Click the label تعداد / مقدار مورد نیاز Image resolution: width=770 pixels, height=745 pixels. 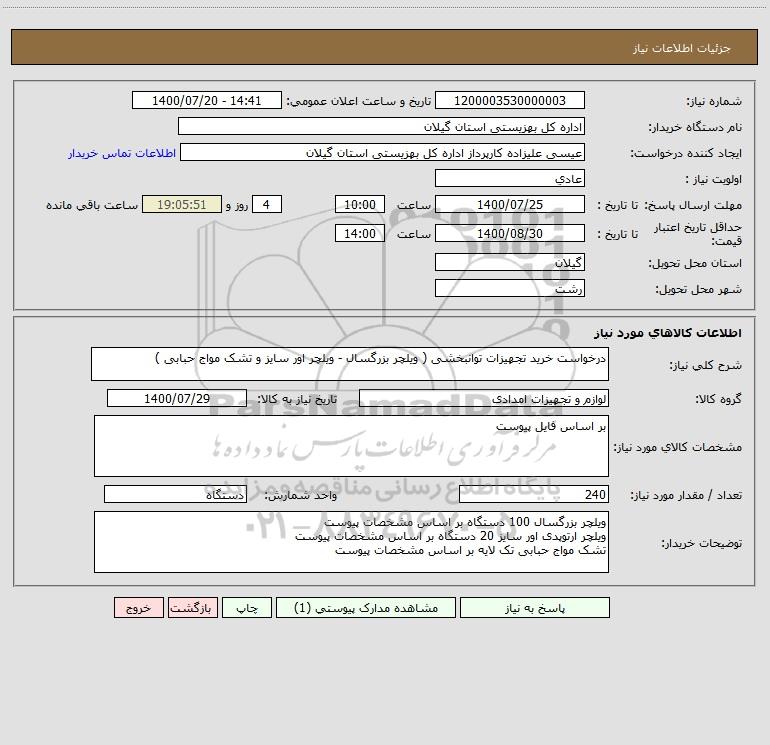(x=686, y=496)
